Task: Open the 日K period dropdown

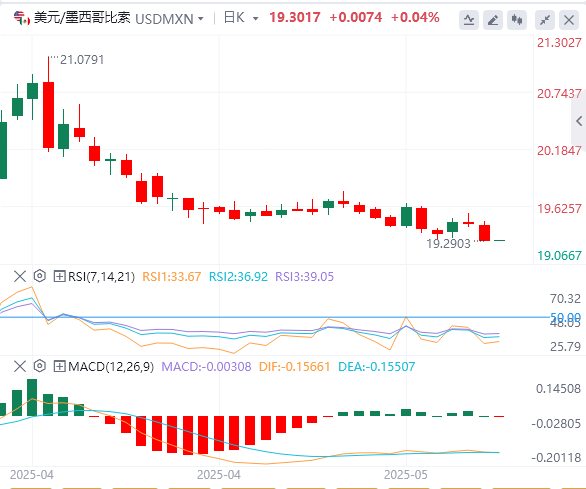Action: click(x=241, y=18)
